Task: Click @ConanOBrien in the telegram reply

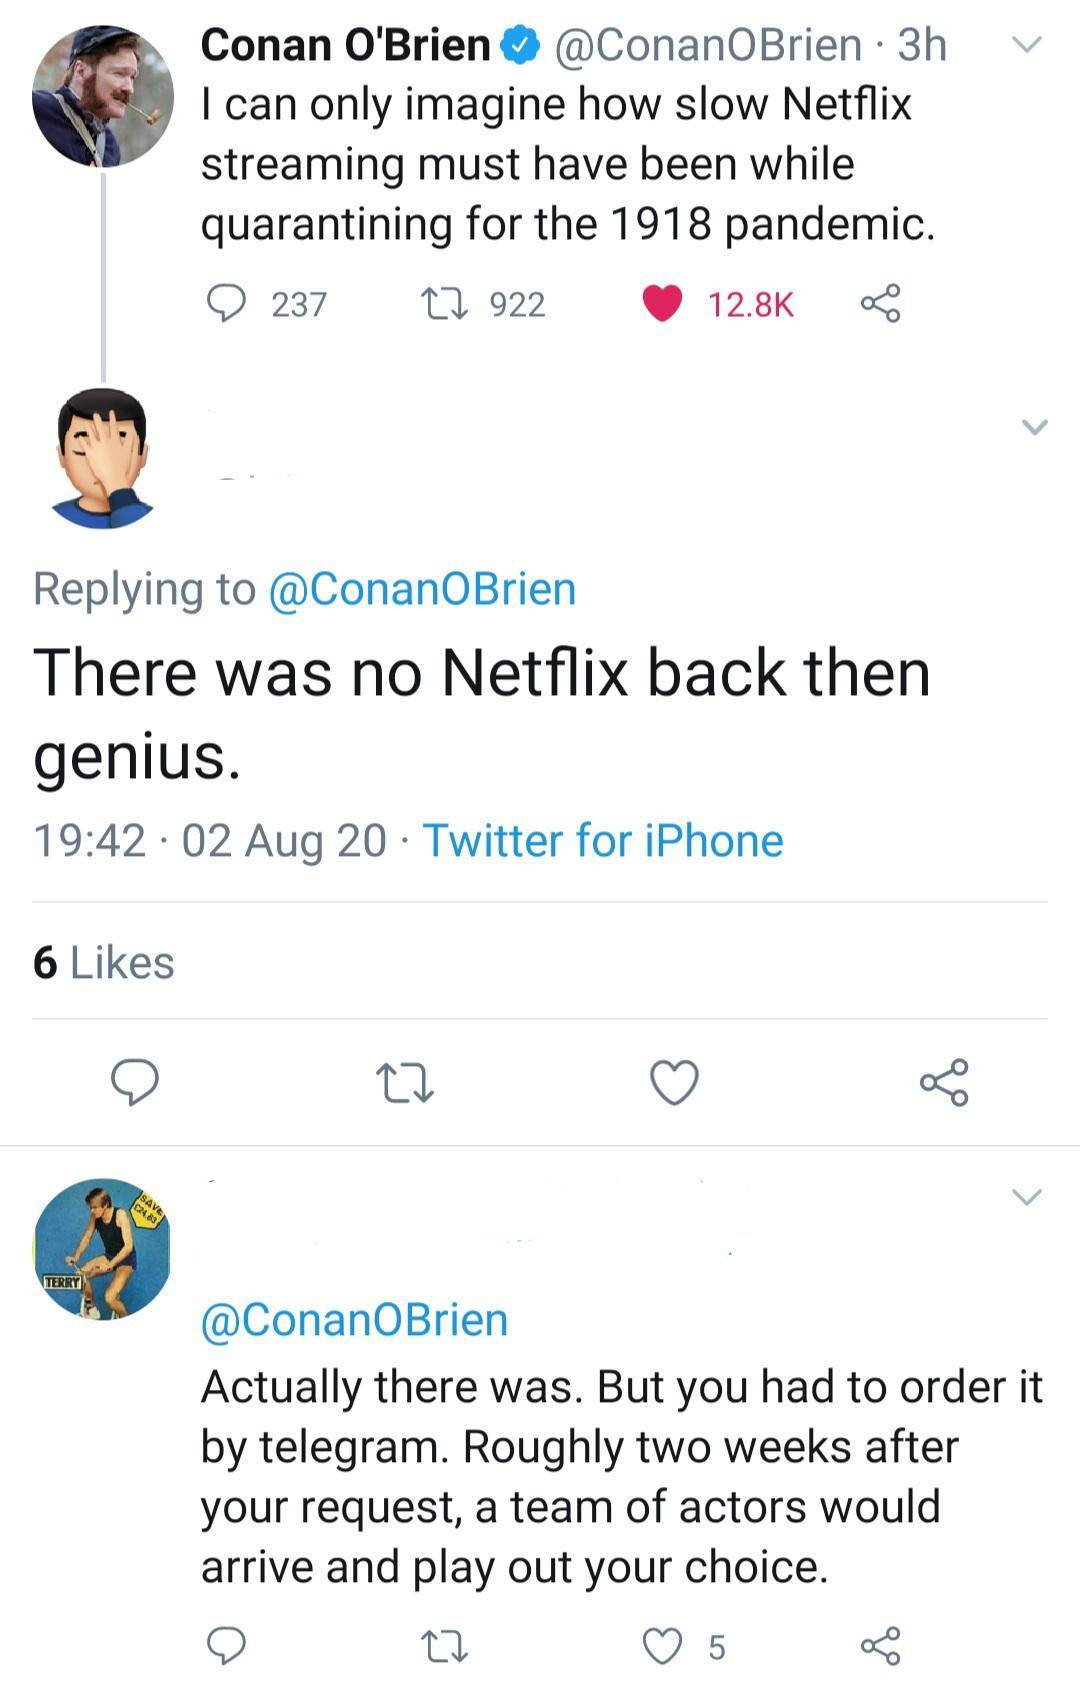Action: click(x=356, y=1319)
